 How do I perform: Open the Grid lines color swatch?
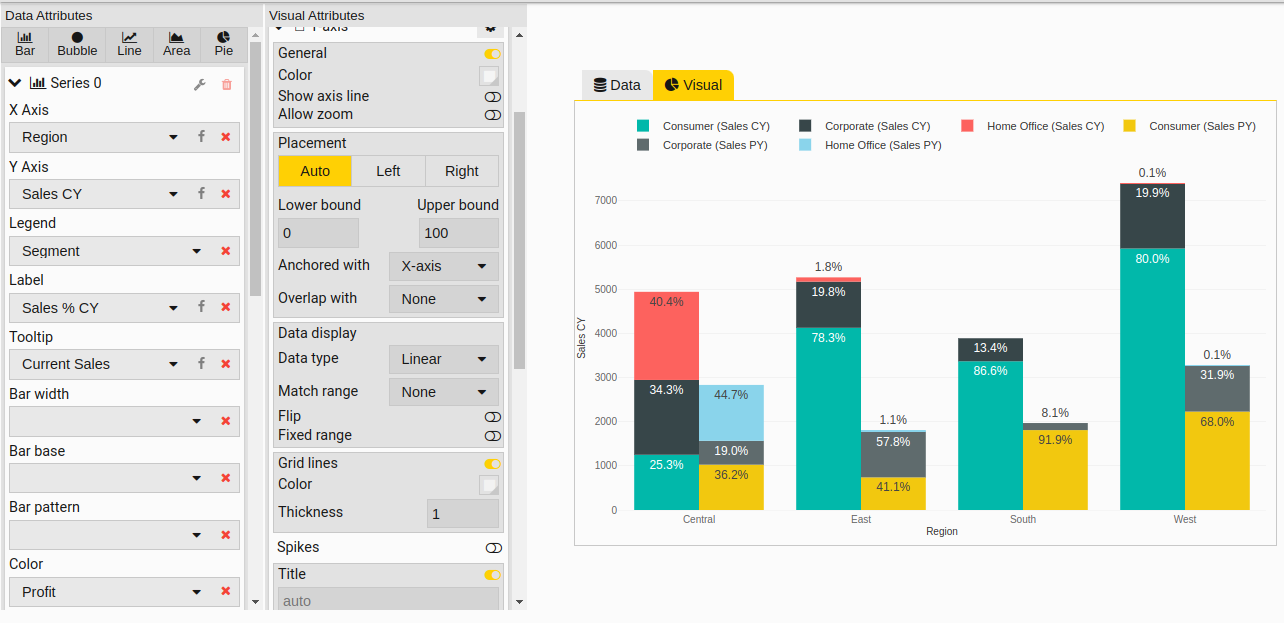(x=491, y=484)
